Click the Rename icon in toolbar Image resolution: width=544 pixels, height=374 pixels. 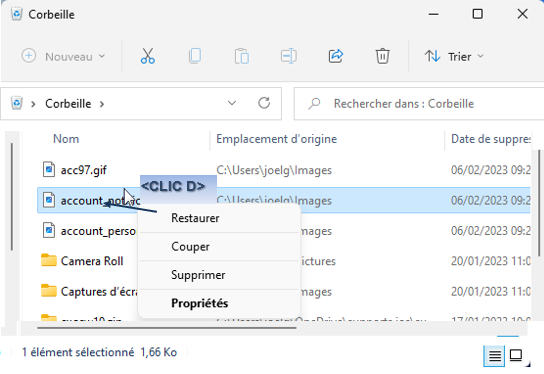288,56
